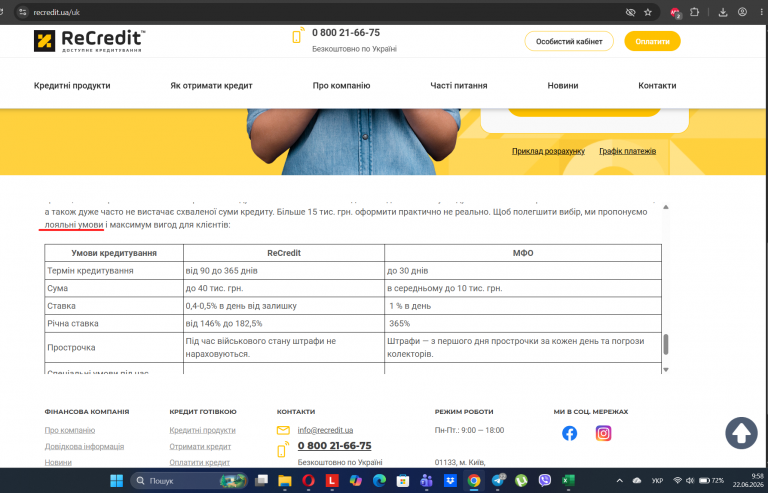Image resolution: width=768 pixels, height=493 pixels.
Task: Open Графік платежів link
Action: point(627,151)
